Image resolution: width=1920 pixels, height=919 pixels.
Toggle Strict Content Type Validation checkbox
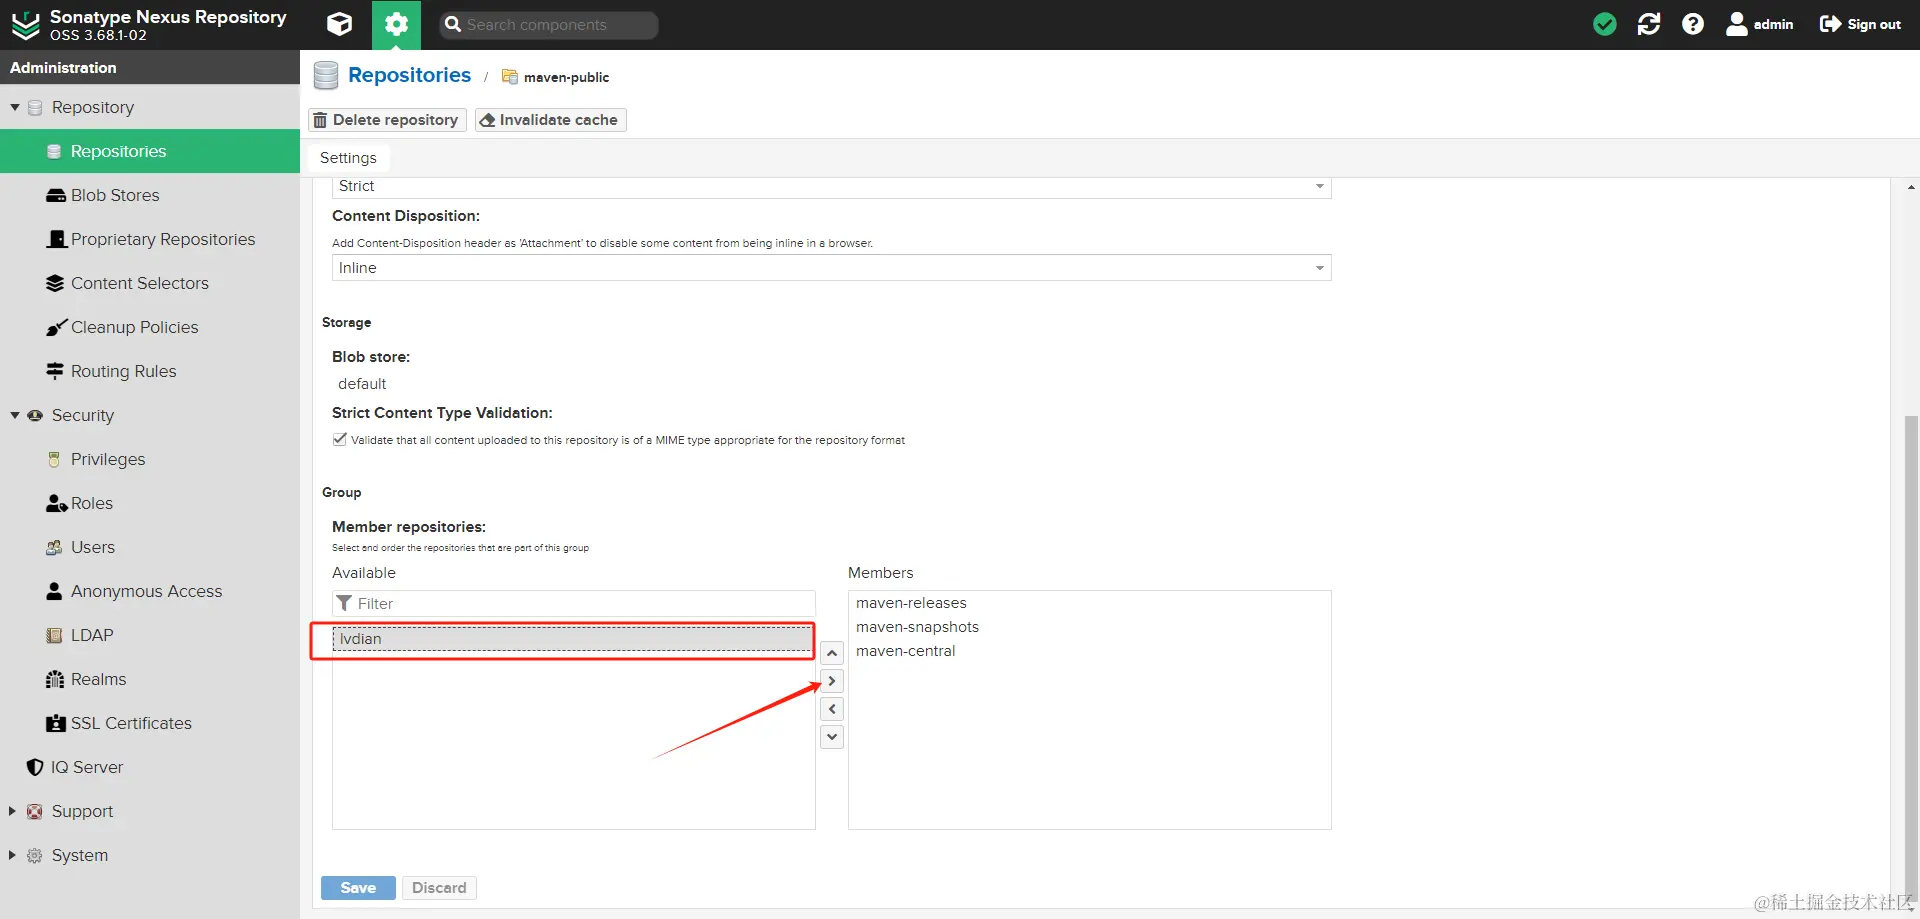tap(340, 439)
